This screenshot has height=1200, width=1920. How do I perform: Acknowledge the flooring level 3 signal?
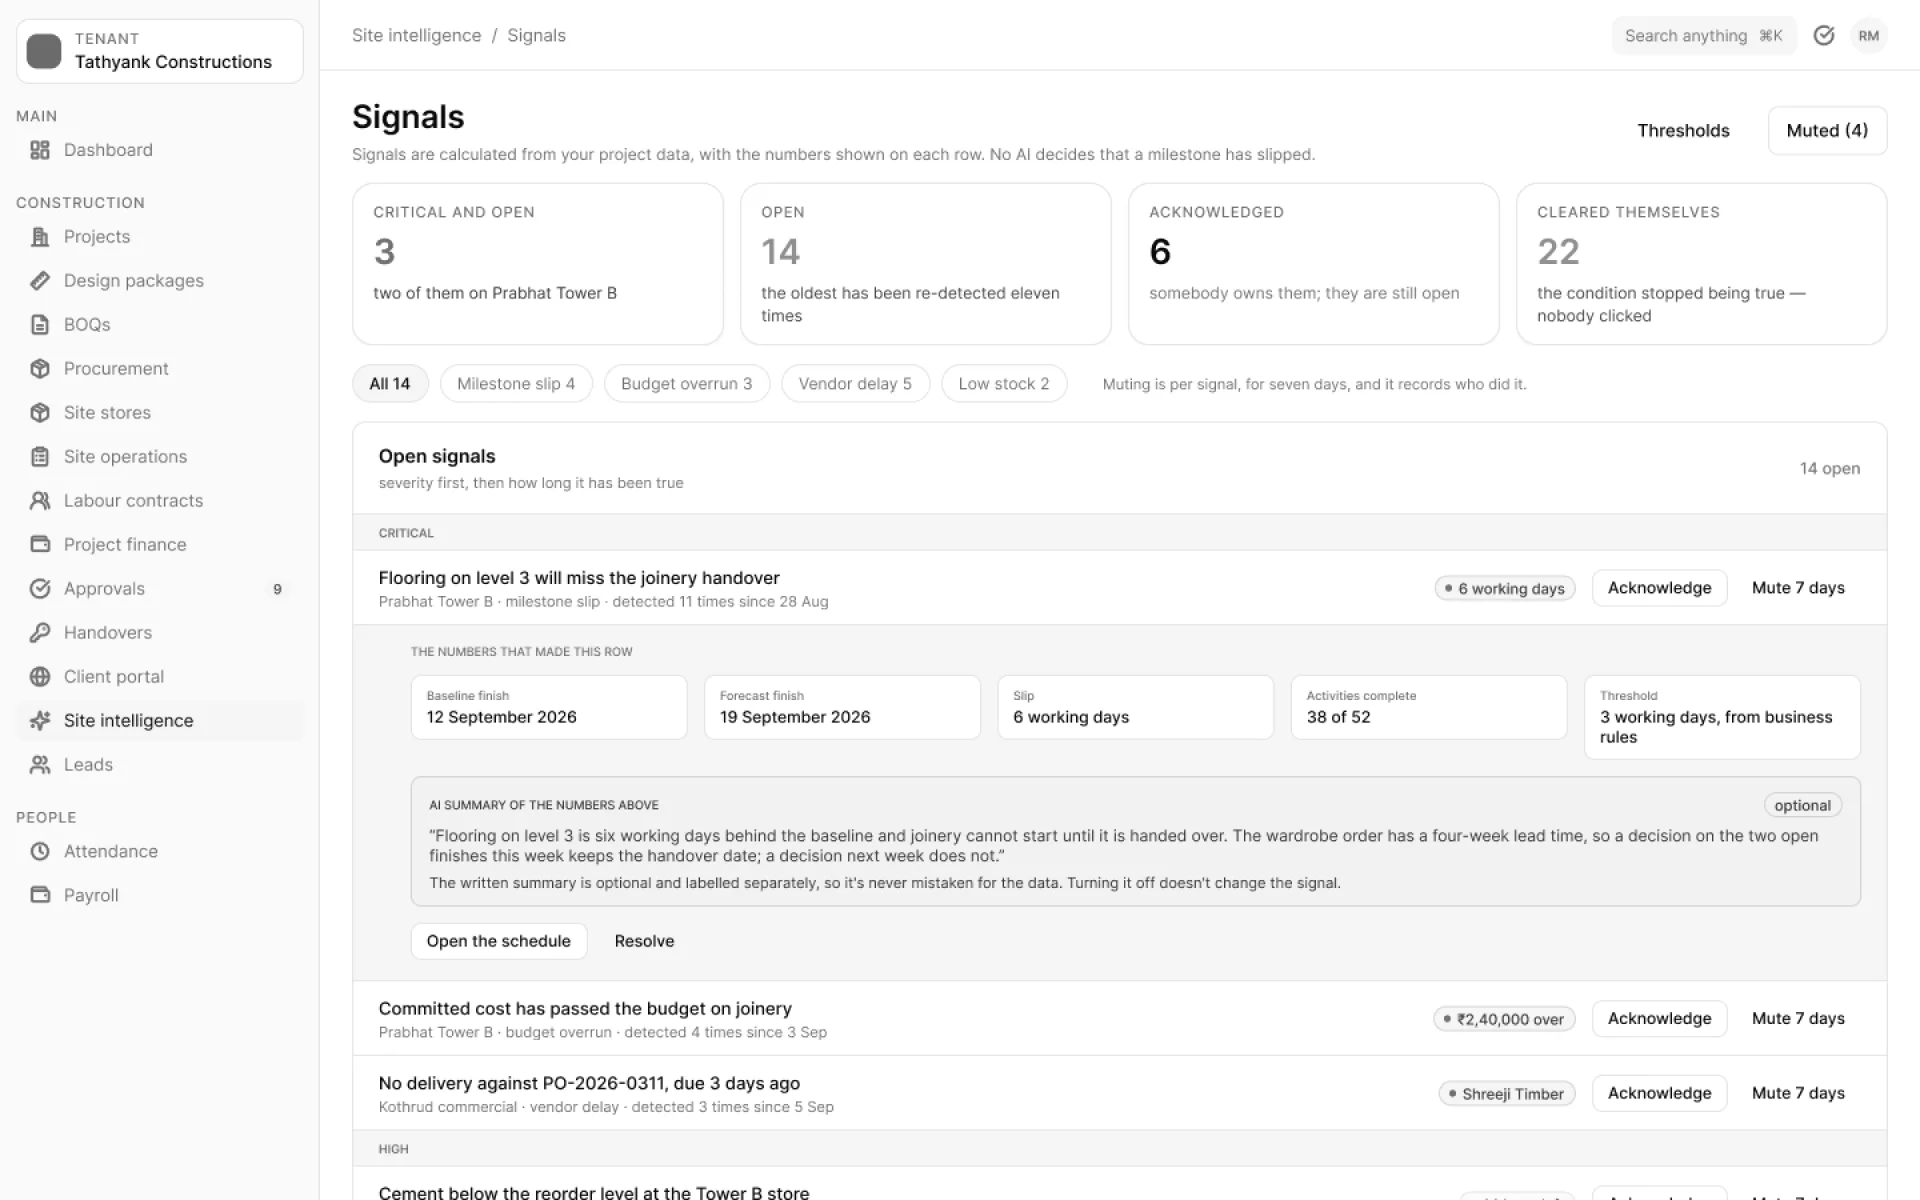(x=1659, y=588)
